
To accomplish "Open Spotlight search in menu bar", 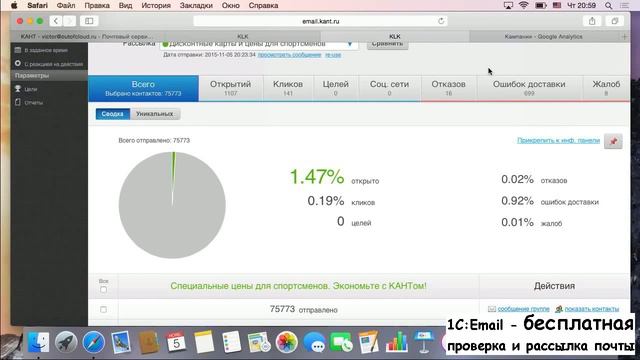I will point(609,5).
